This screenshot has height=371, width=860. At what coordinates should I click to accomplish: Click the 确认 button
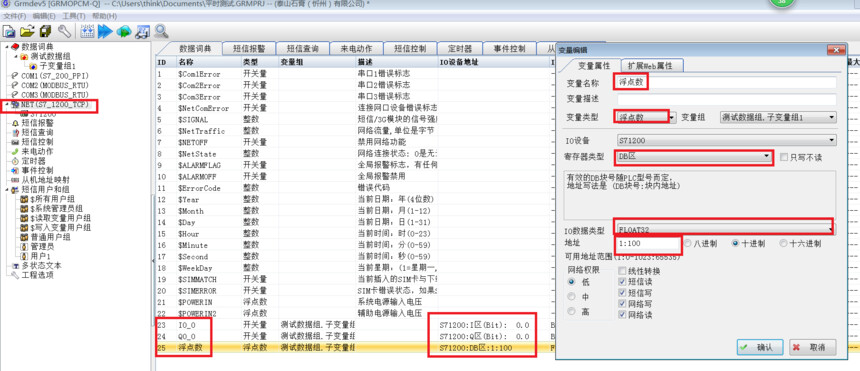coord(760,348)
